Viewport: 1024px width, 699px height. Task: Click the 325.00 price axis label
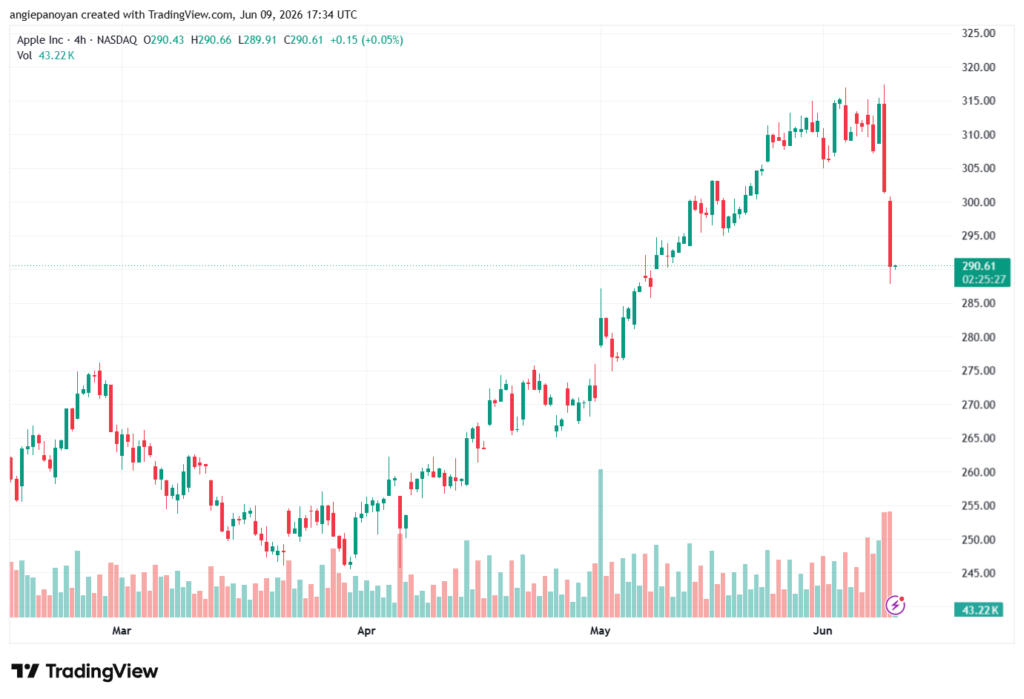978,33
